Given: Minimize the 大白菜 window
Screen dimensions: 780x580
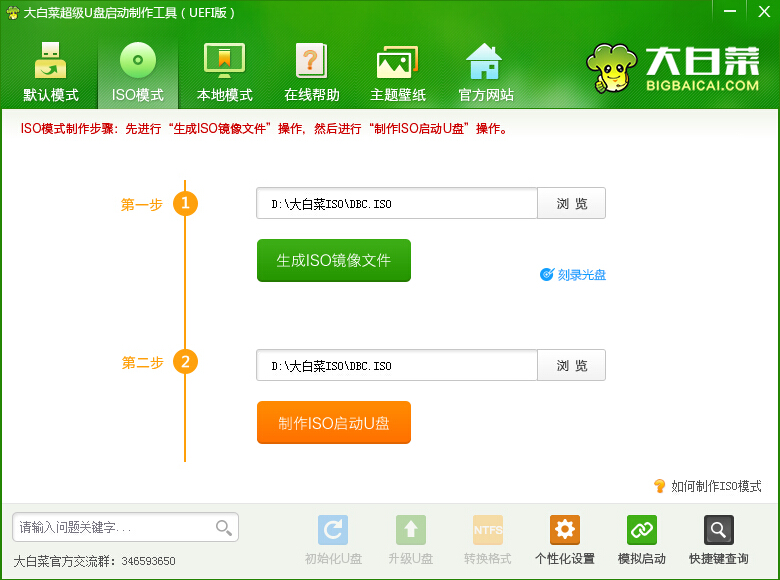Looking at the screenshot, I should click(730, 11).
